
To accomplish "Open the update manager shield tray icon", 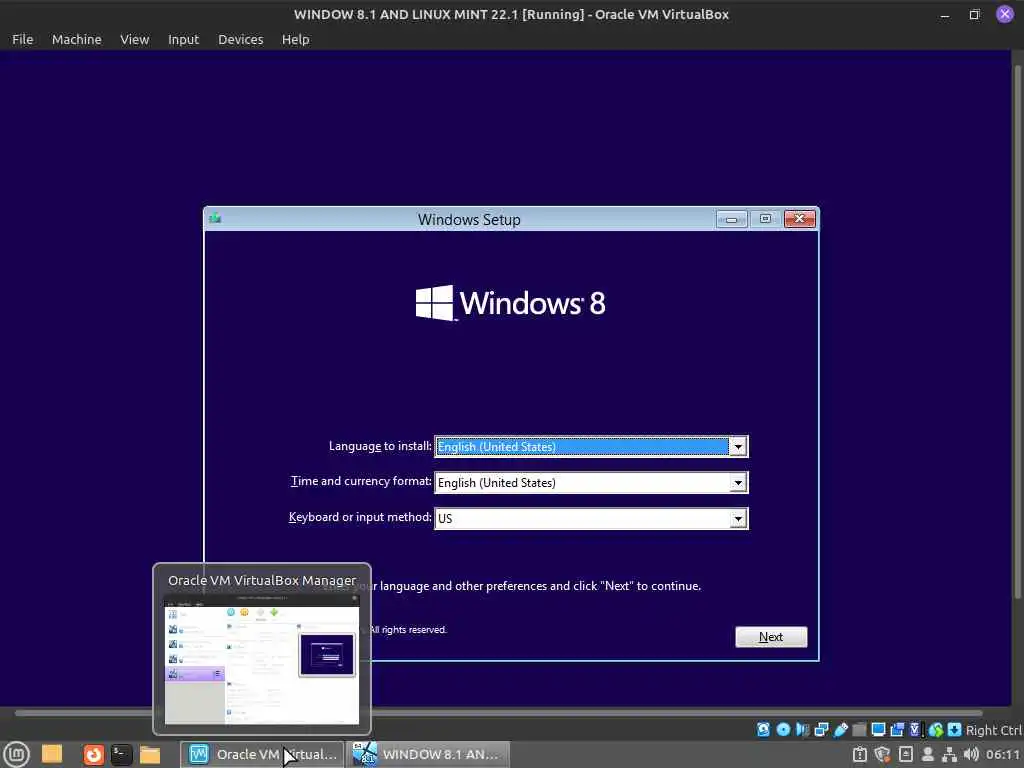I will (x=882, y=754).
